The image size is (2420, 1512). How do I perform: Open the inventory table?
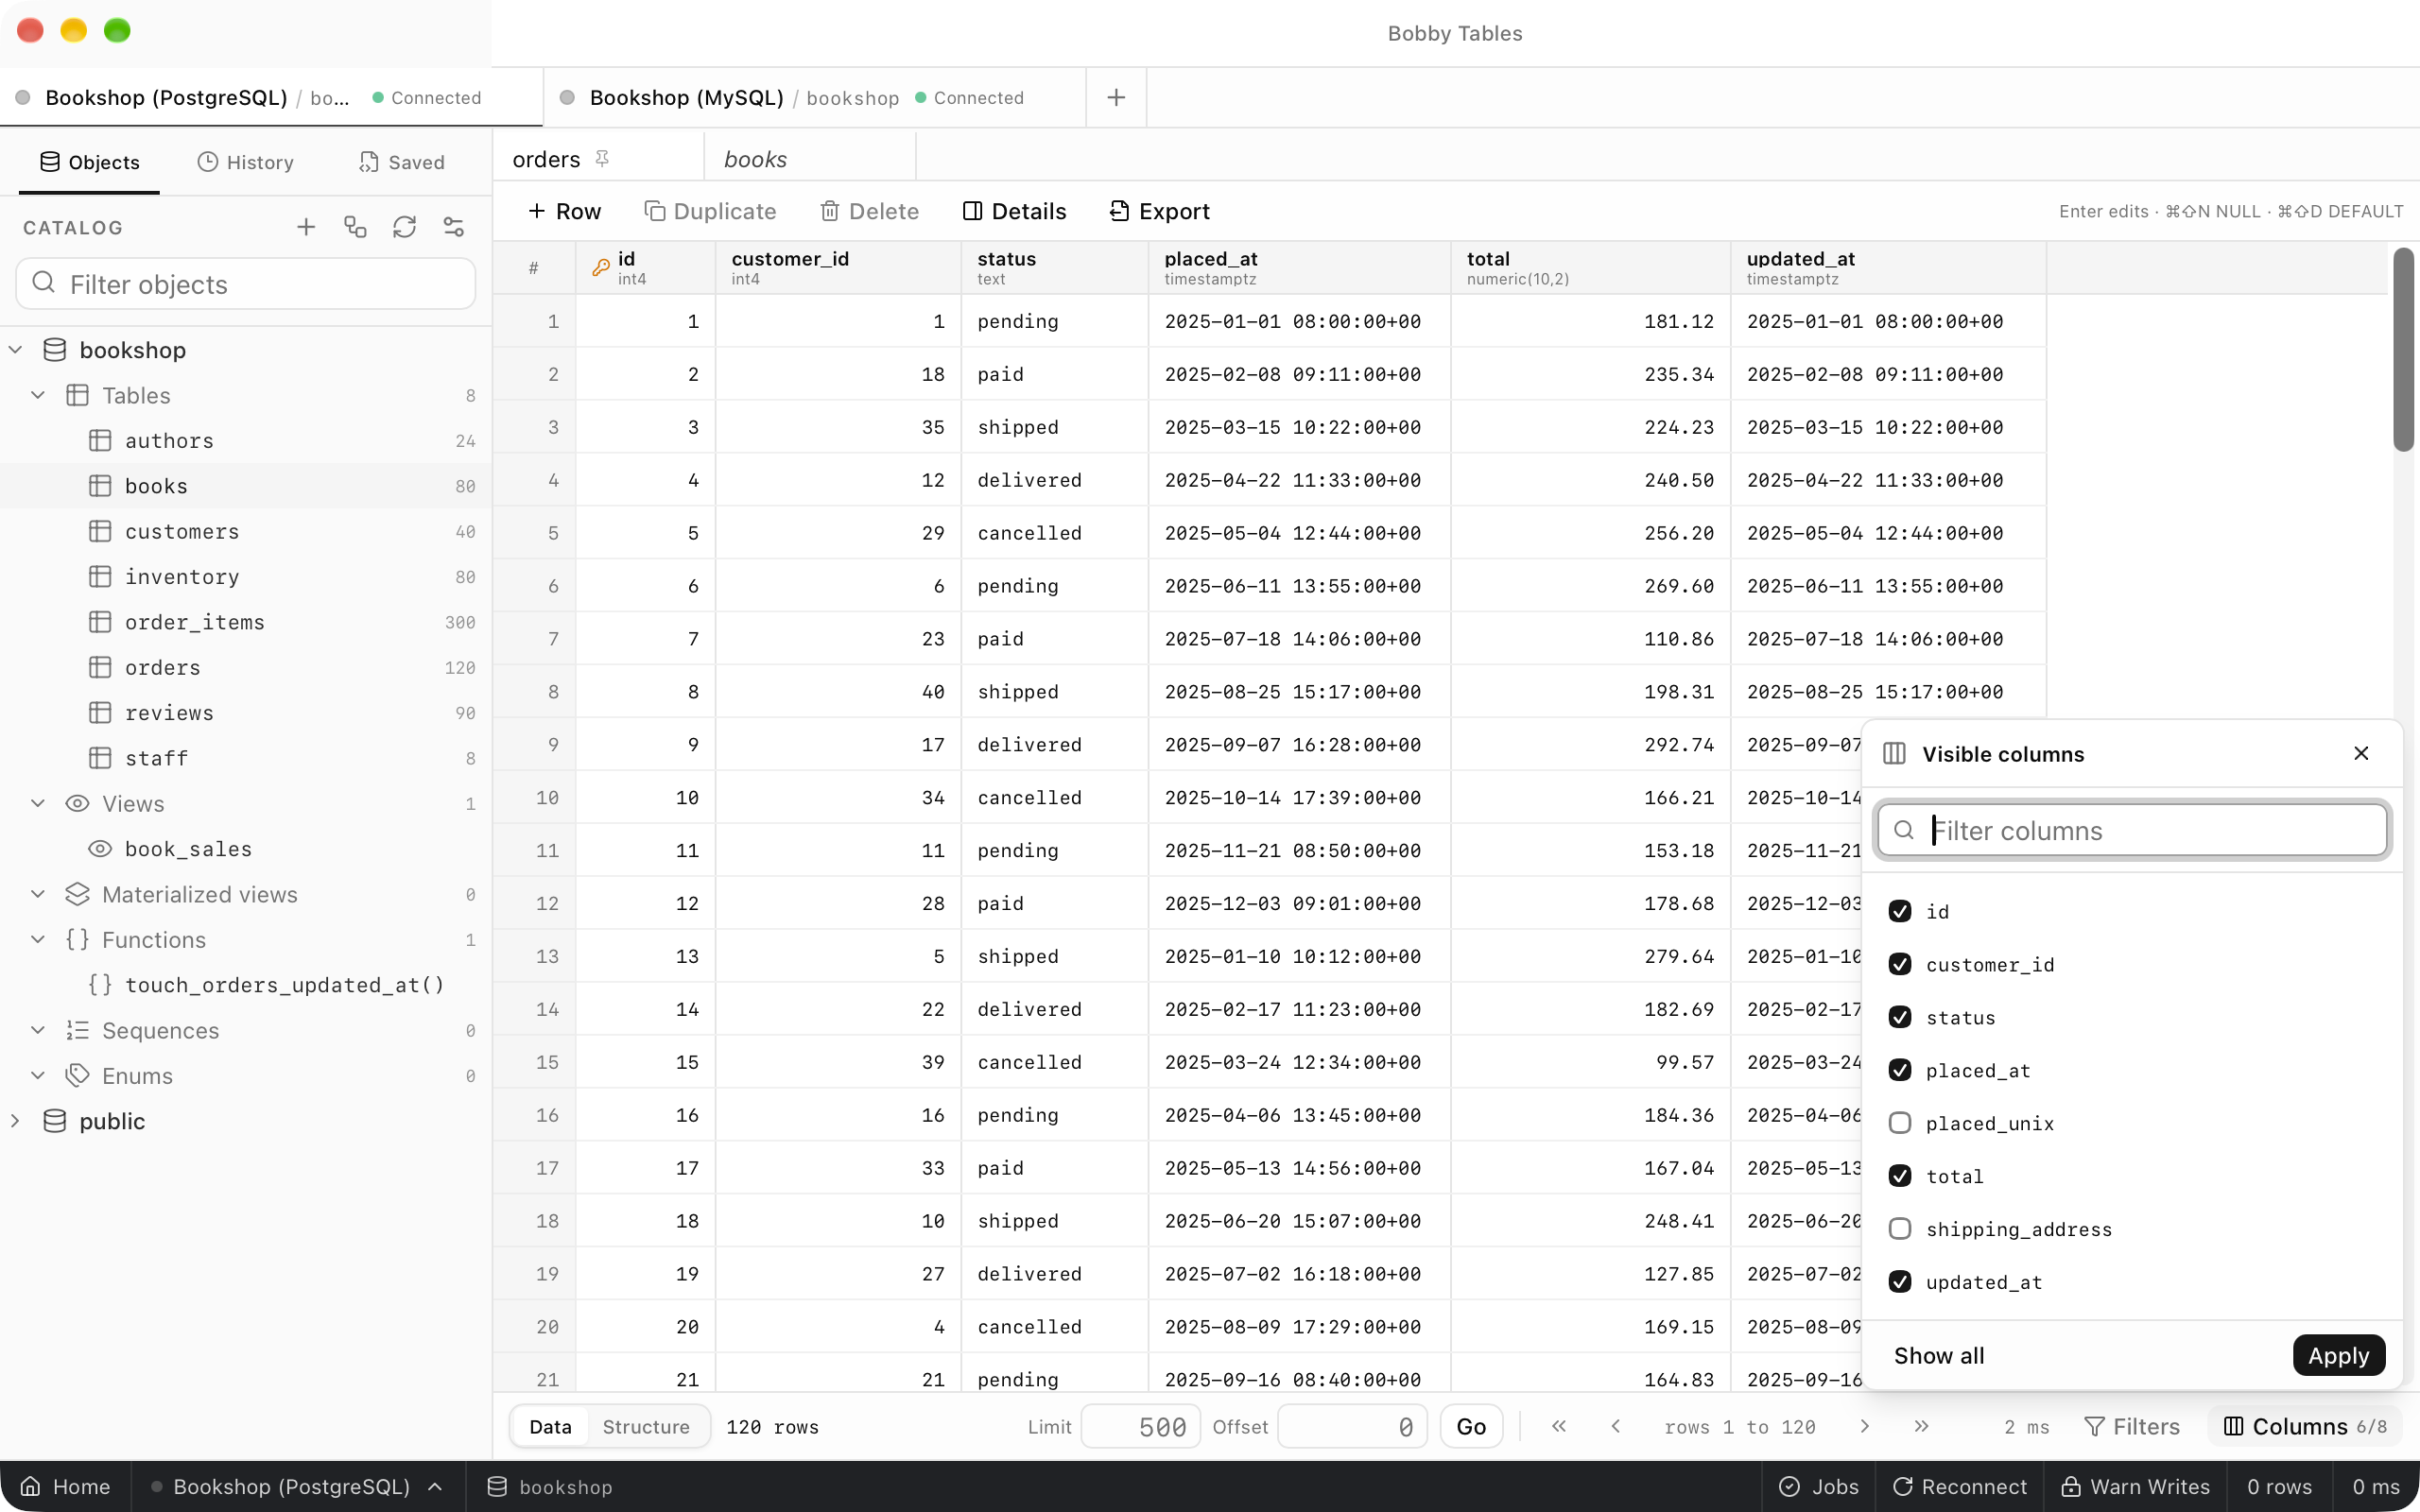pos(245,577)
